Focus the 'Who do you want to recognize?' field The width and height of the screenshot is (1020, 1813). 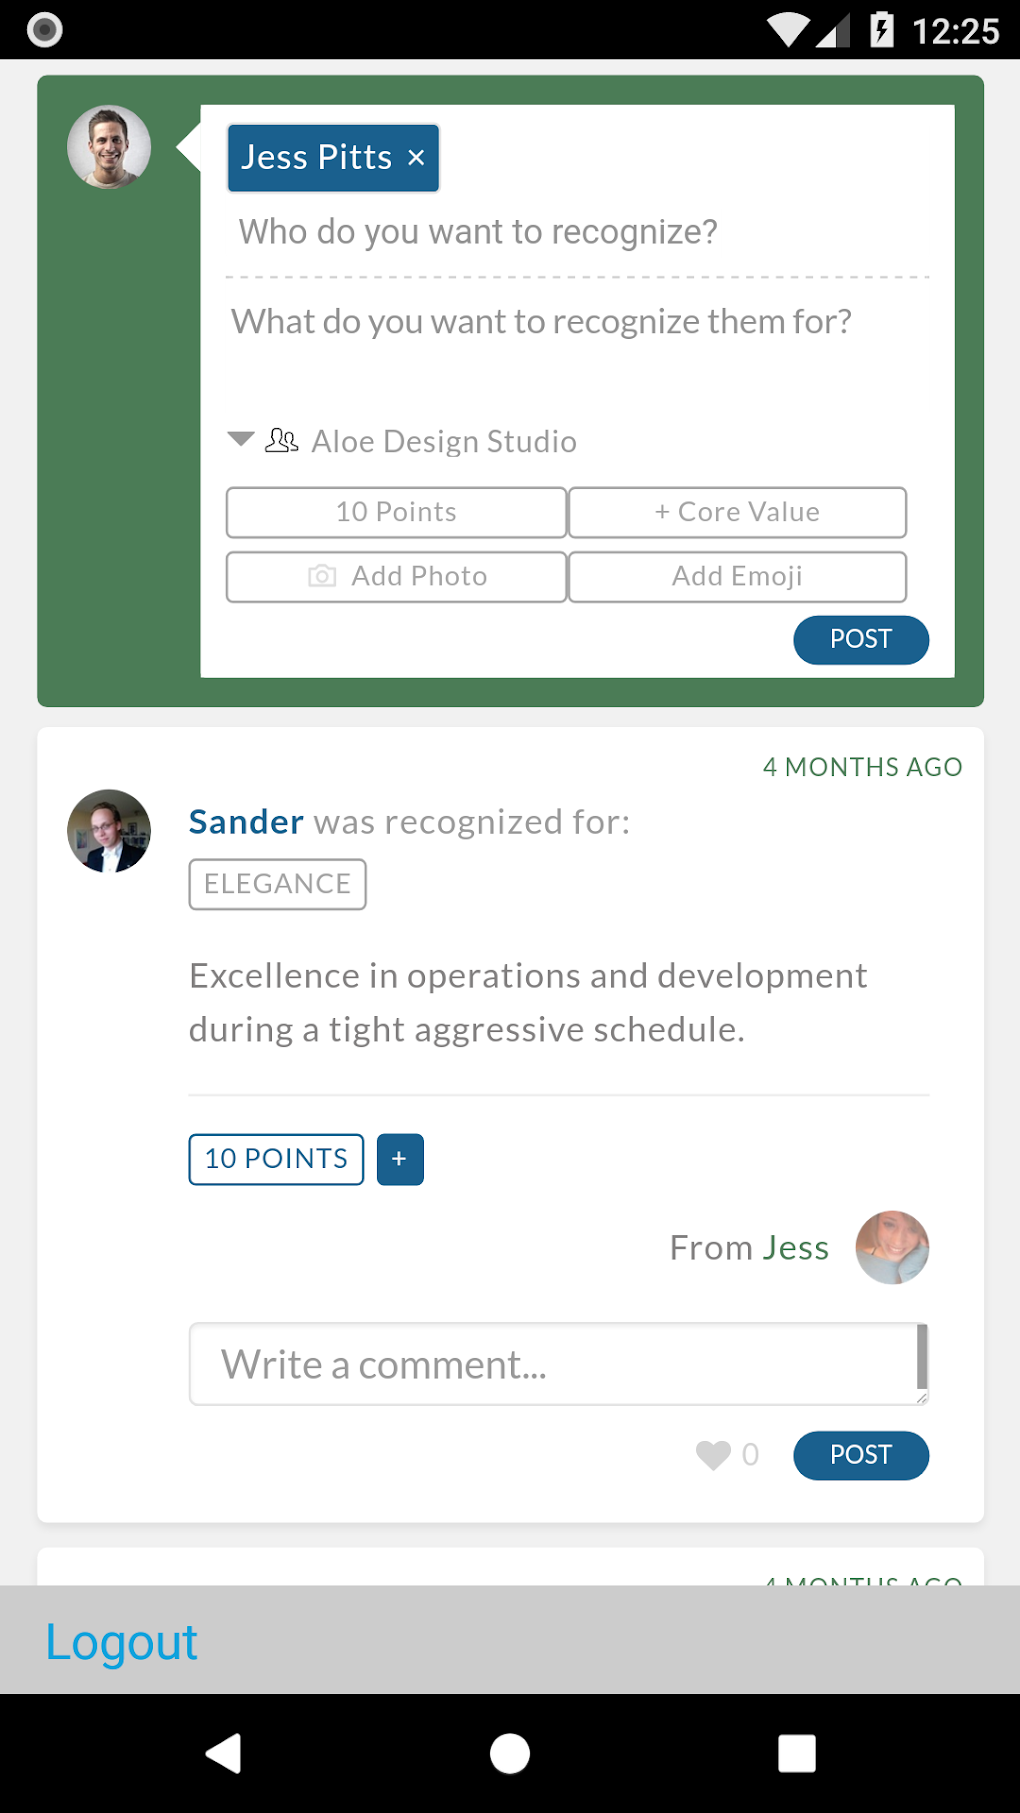[478, 232]
